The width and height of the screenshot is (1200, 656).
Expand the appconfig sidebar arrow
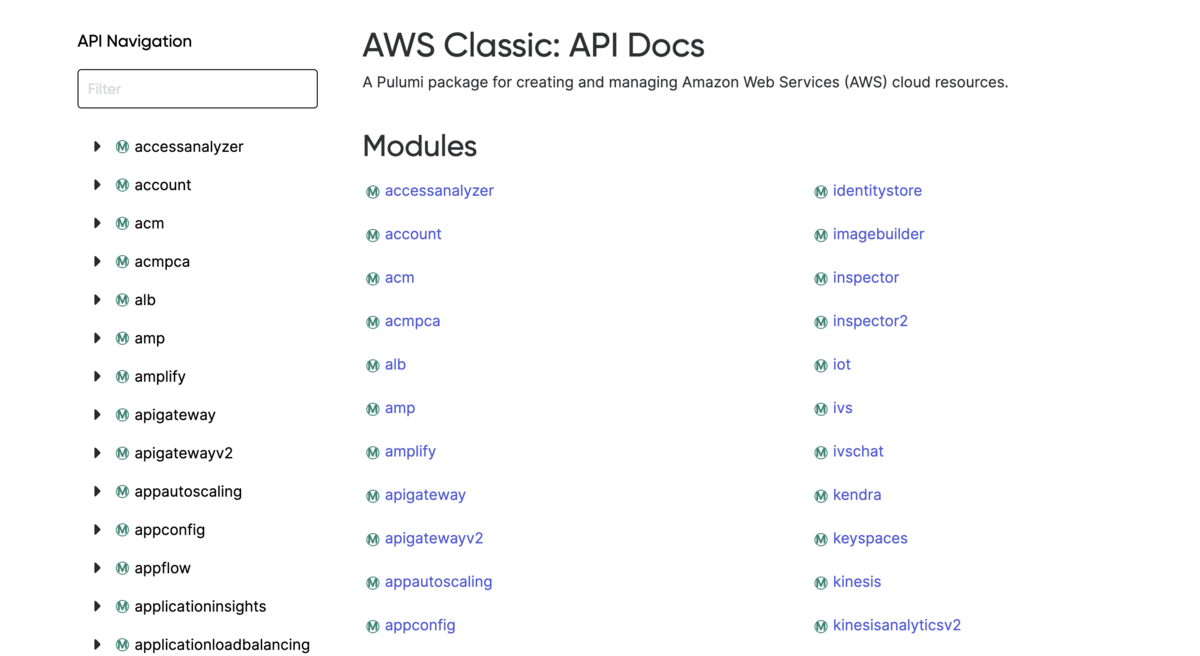pyautogui.click(x=97, y=530)
